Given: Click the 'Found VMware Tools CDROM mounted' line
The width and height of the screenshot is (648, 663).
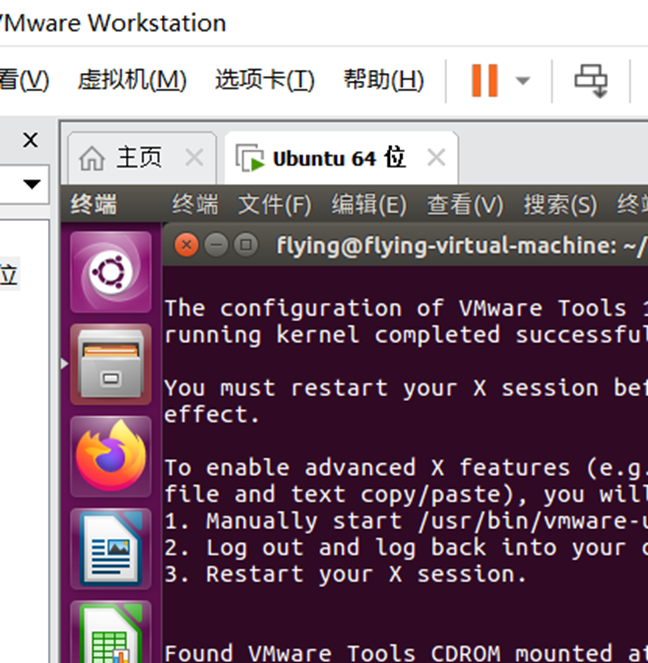Looking at the screenshot, I should 406,653.
